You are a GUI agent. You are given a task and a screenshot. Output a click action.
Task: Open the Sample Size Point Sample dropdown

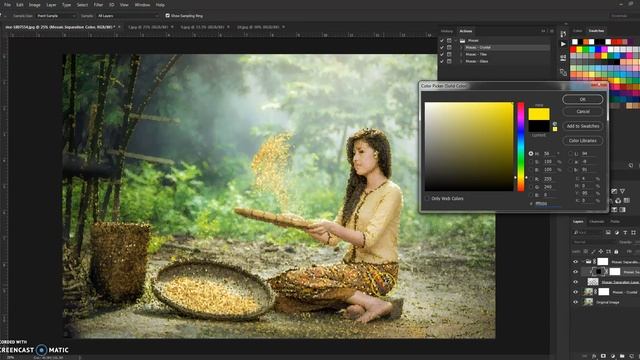[x=56, y=16]
